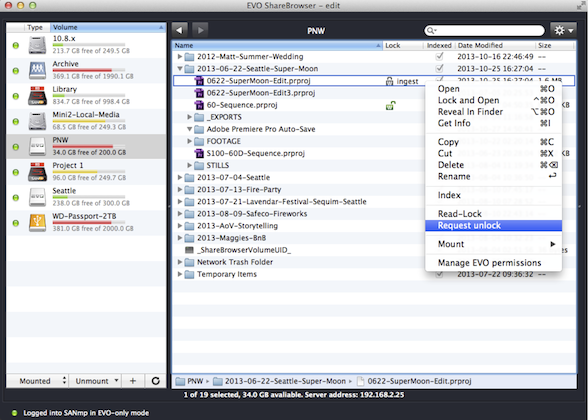Choose Rename in context menu
This screenshot has width=588, height=420.
(493, 176)
